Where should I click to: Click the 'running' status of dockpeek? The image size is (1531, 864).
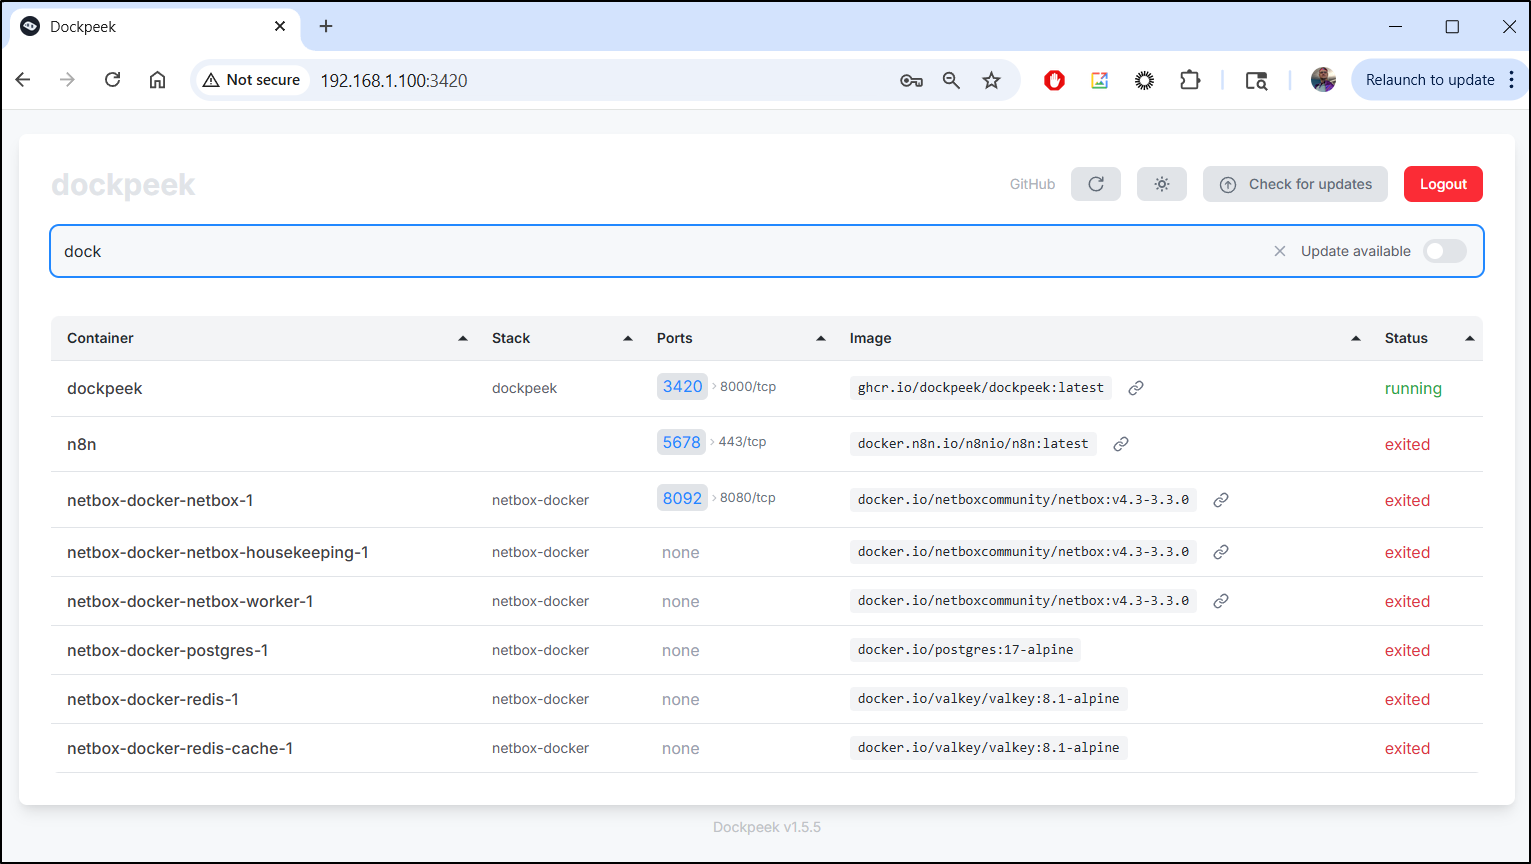click(x=1413, y=388)
